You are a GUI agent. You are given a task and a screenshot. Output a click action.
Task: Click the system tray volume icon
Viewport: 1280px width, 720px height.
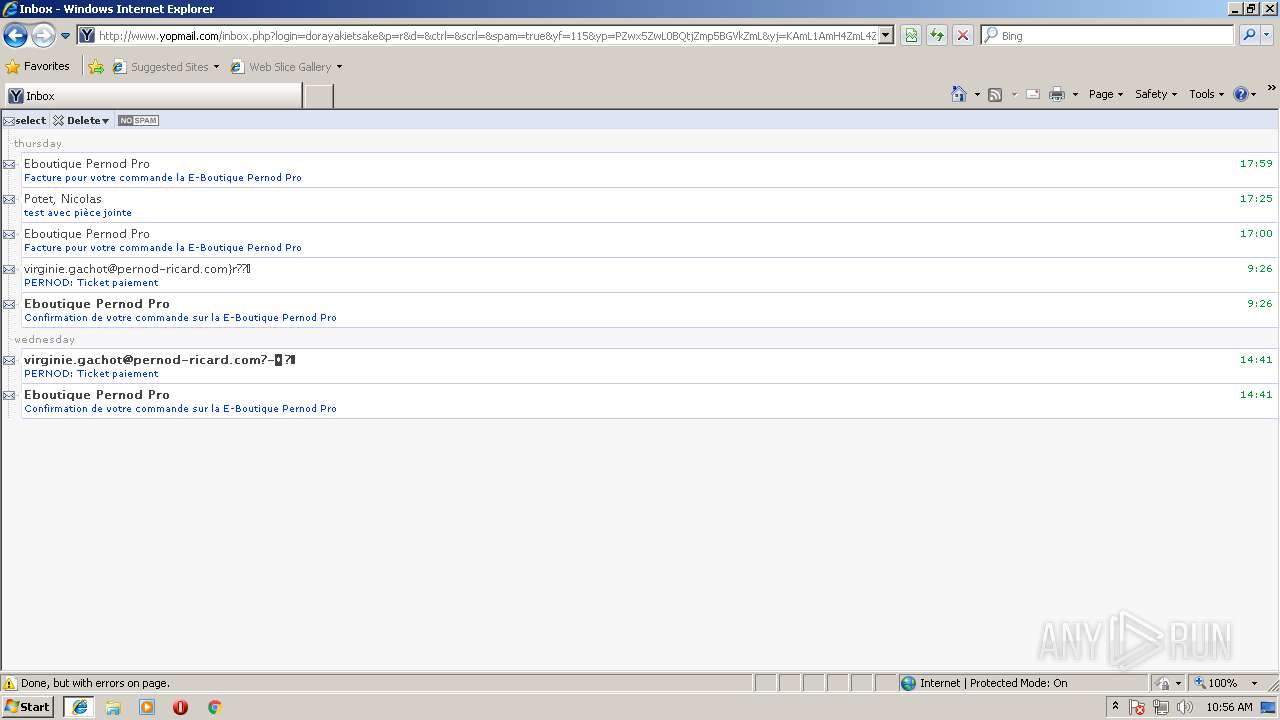1185,707
